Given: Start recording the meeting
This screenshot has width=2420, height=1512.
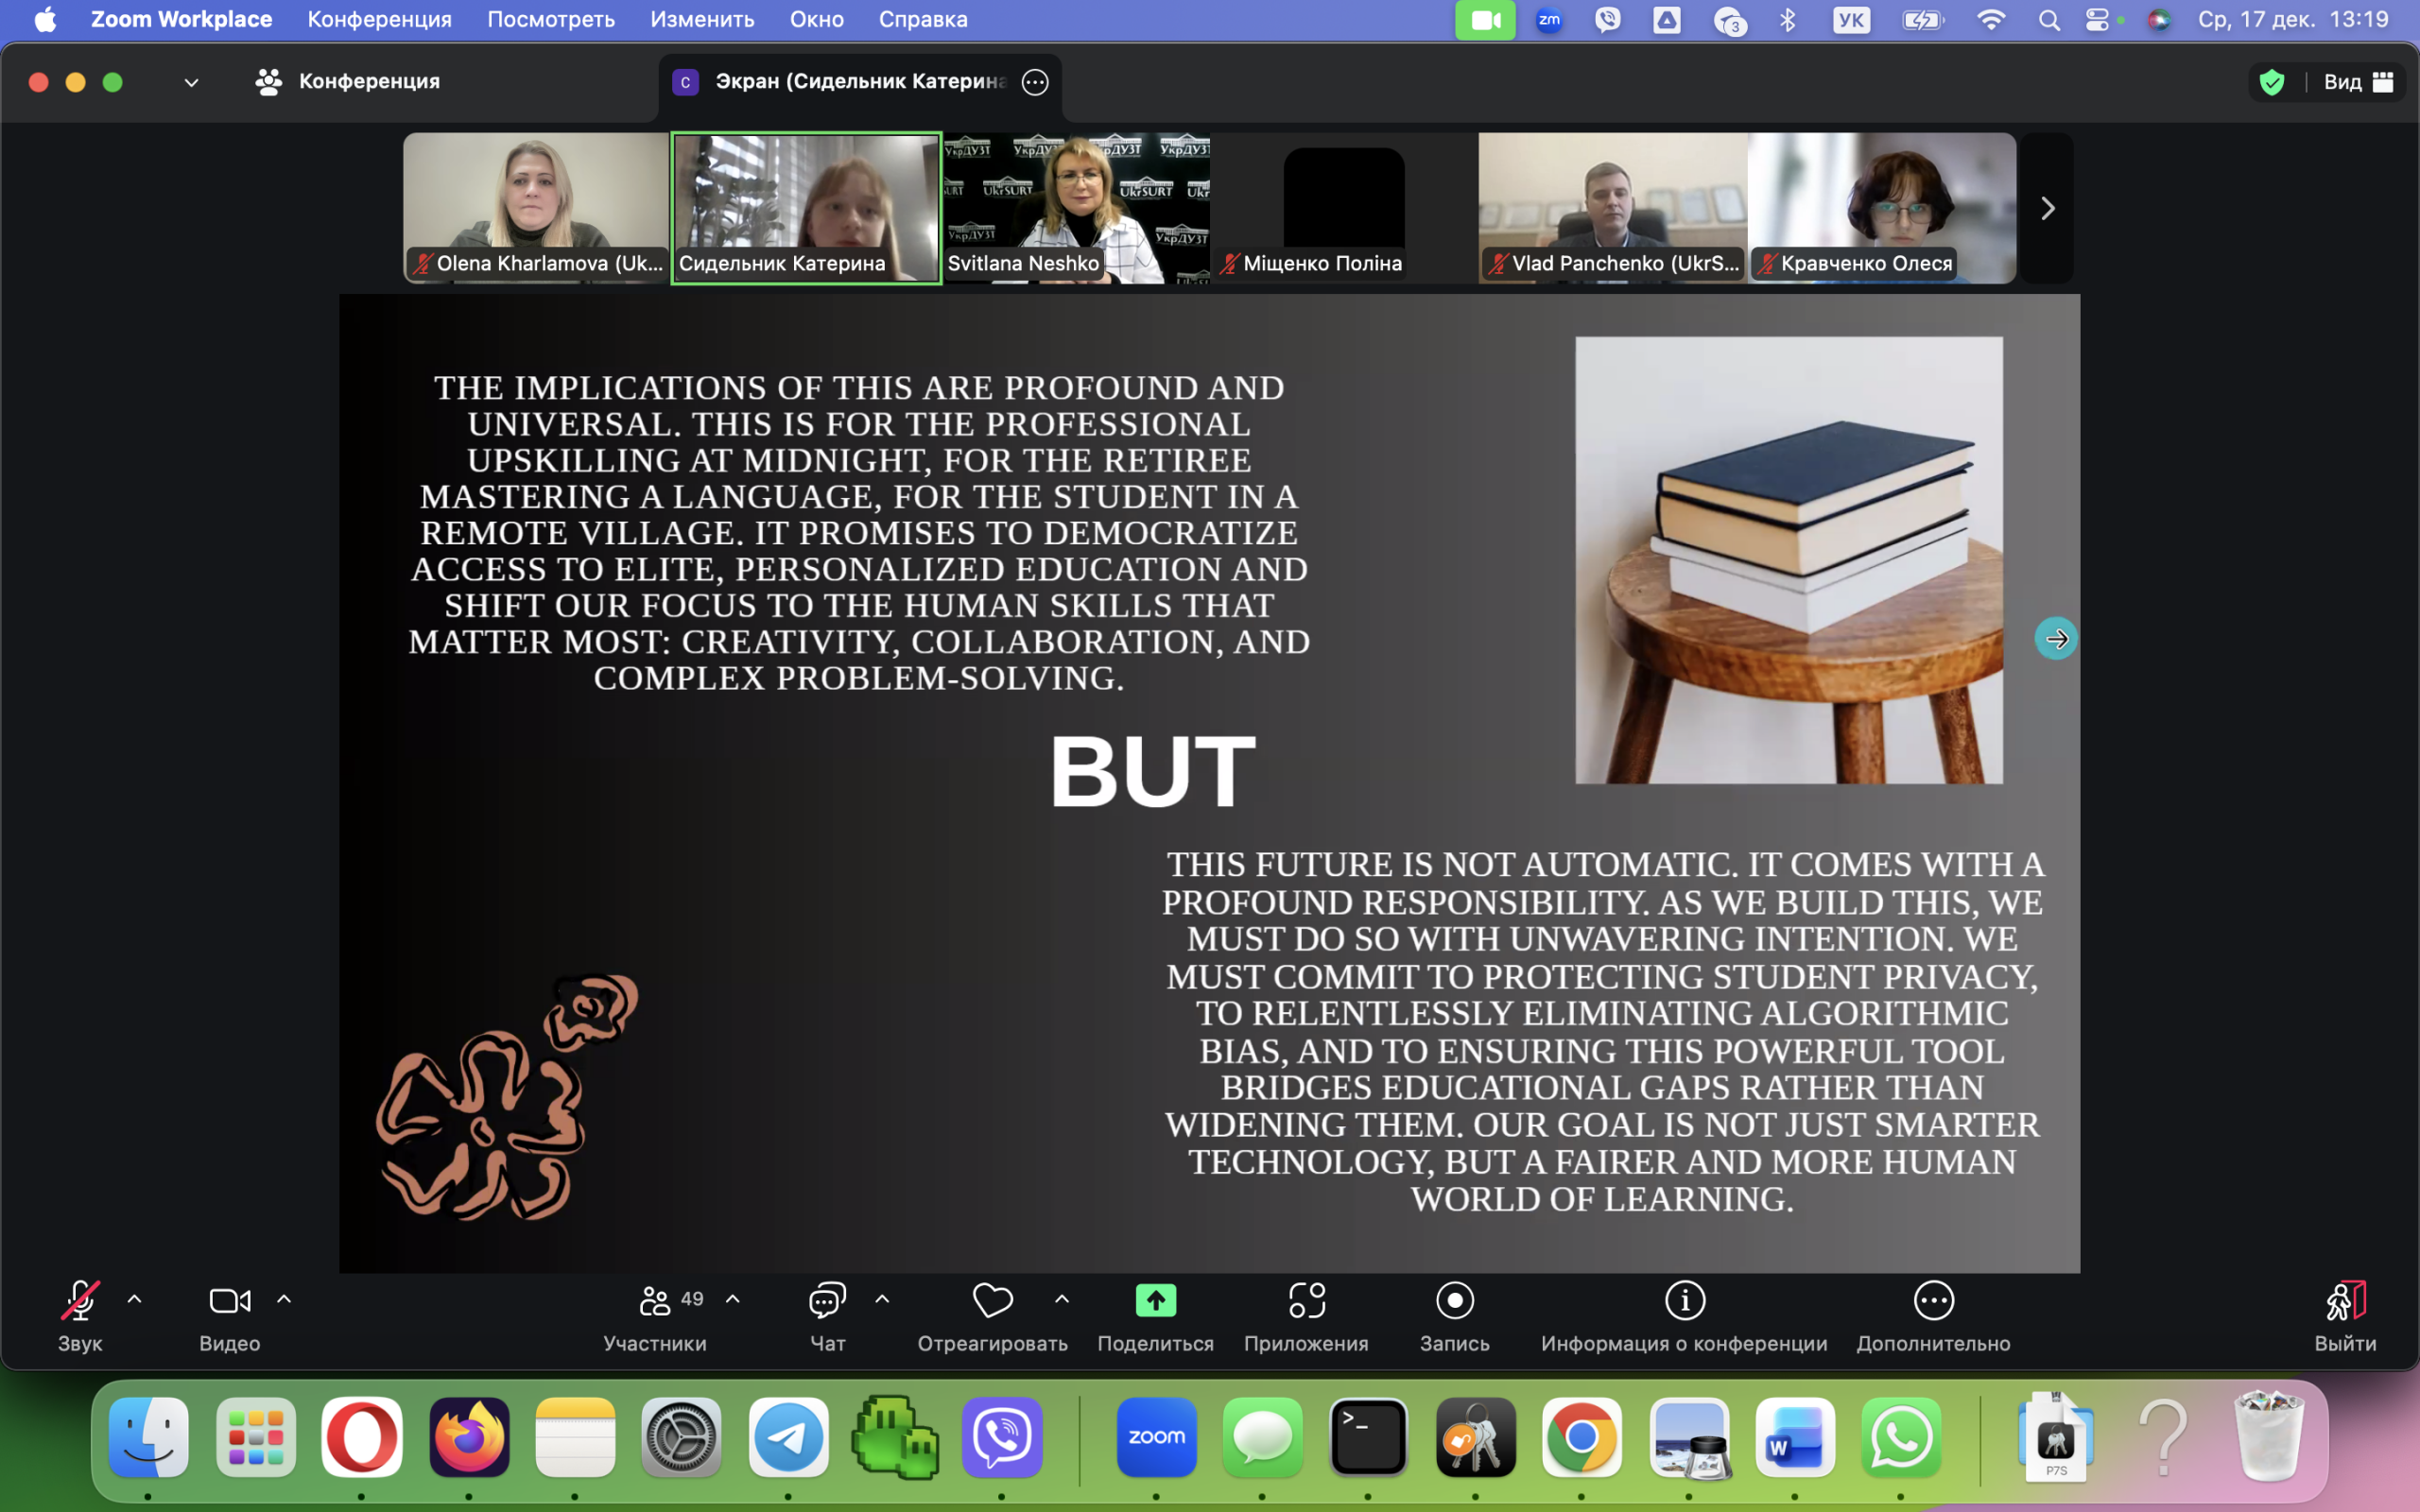Looking at the screenshot, I should point(1454,1300).
